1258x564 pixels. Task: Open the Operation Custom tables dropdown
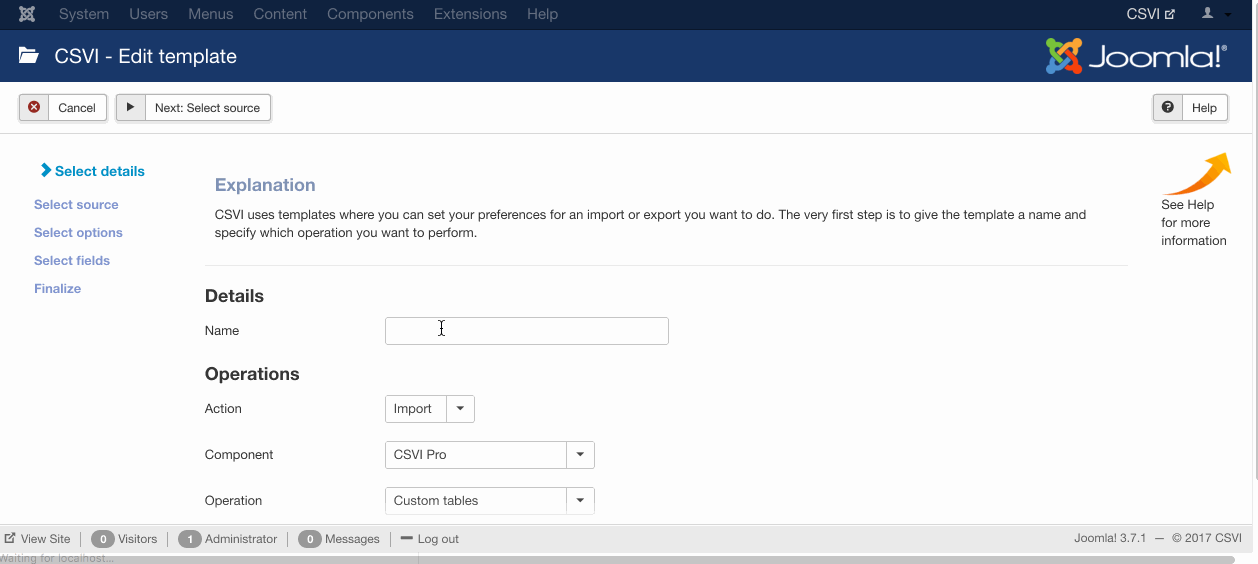point(580,500)
